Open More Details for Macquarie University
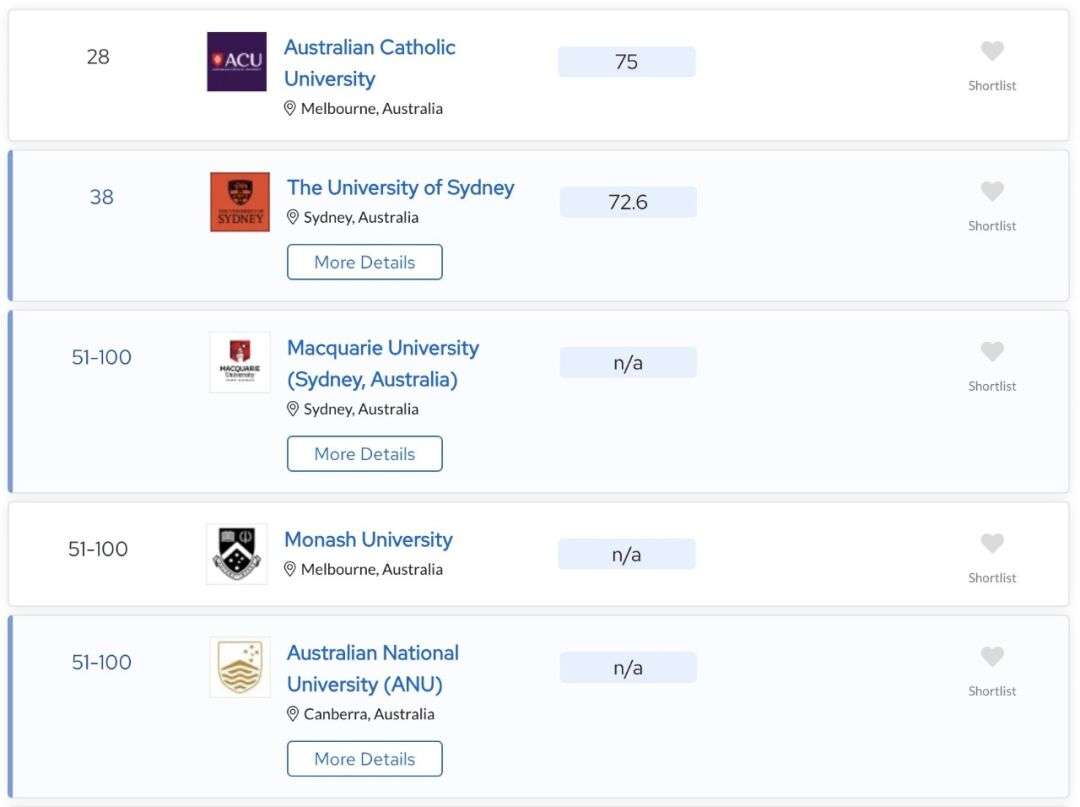The image size is (1080, 807). point(364,454)
